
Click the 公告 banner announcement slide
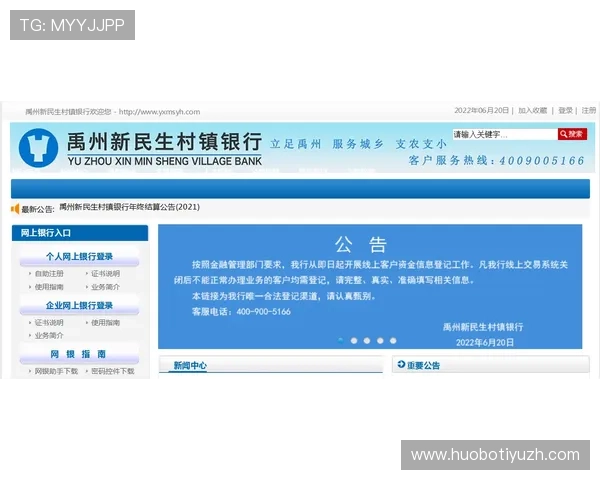click(370, 287)
